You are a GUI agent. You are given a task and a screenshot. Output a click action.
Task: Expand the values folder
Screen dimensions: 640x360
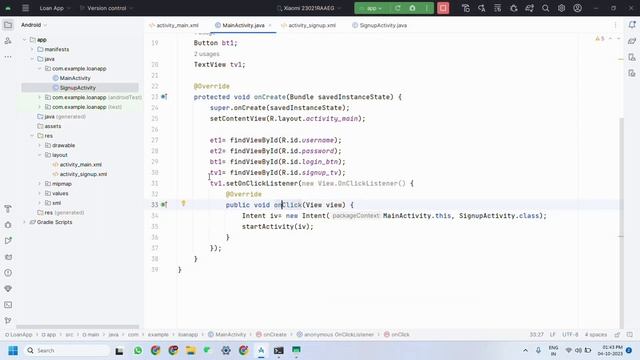coord(40,193)
